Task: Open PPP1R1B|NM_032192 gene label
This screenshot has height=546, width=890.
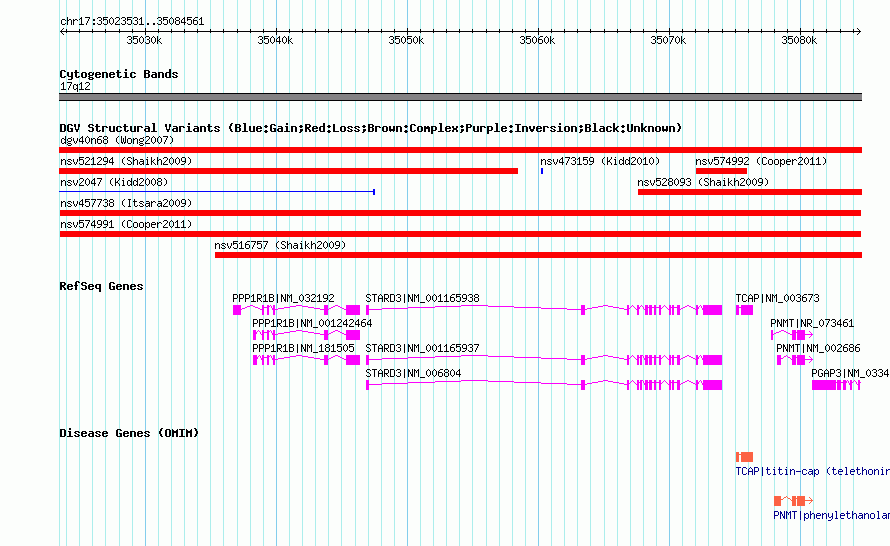Action: tap(283, 298)
